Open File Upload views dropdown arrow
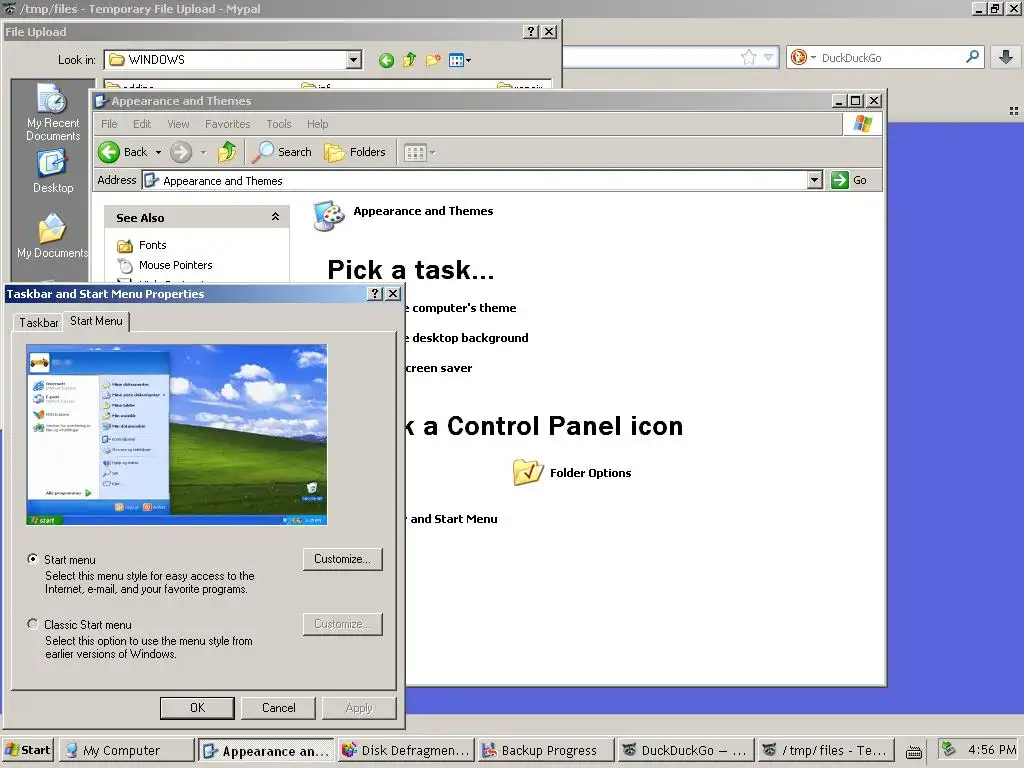This screenshot has height=768, width=1024. 468,61
